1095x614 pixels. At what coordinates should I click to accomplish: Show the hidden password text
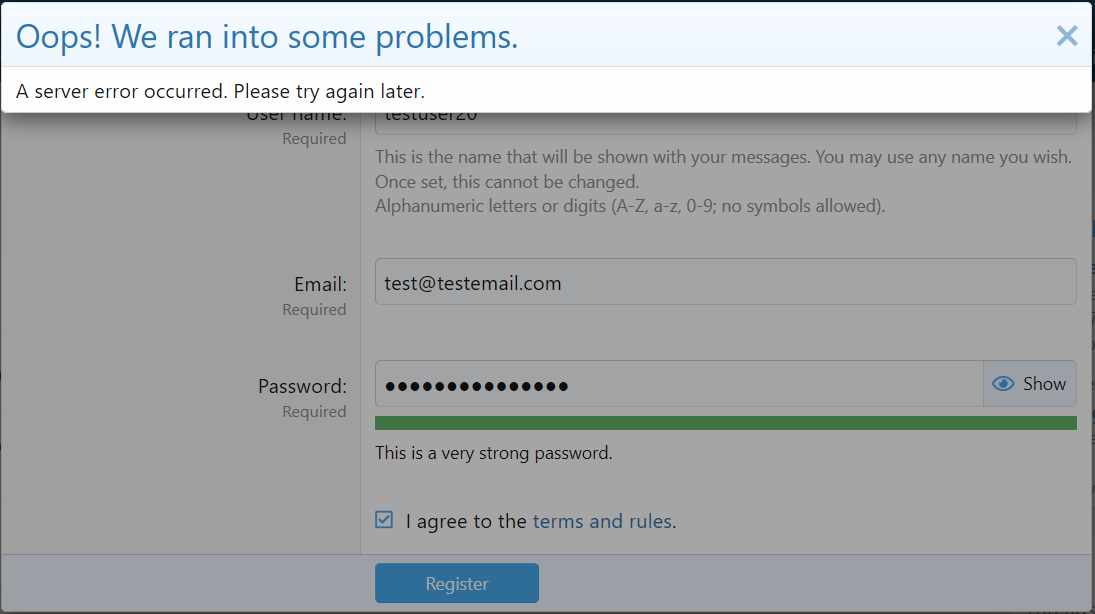[1029, 383]
